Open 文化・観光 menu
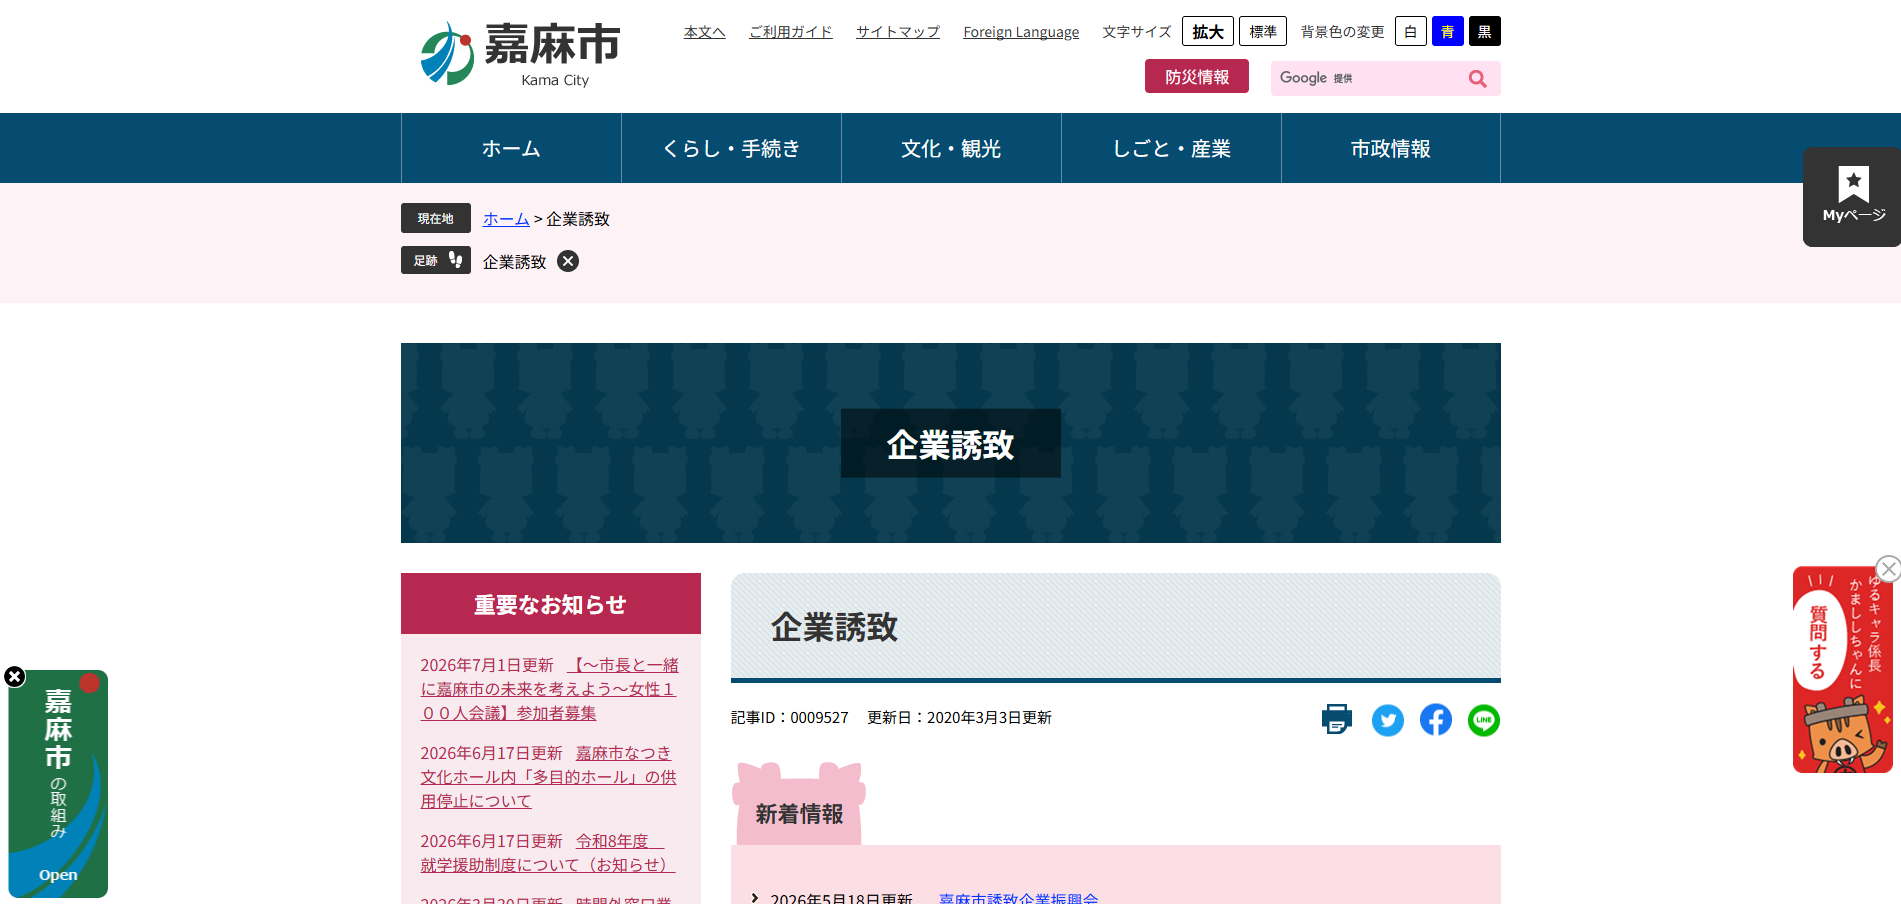Viewport: 1901px width, 904px height. (x=951, y=148)
